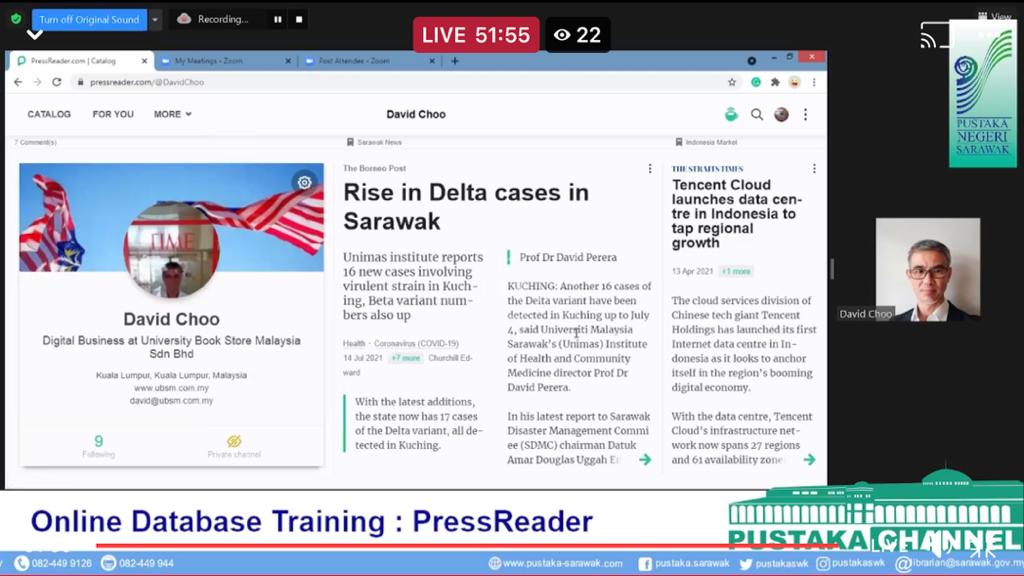The width and height of the screenshot is (1024, 576).
Task: Expand the MORE dropdown menu
Action: point(172,114)
